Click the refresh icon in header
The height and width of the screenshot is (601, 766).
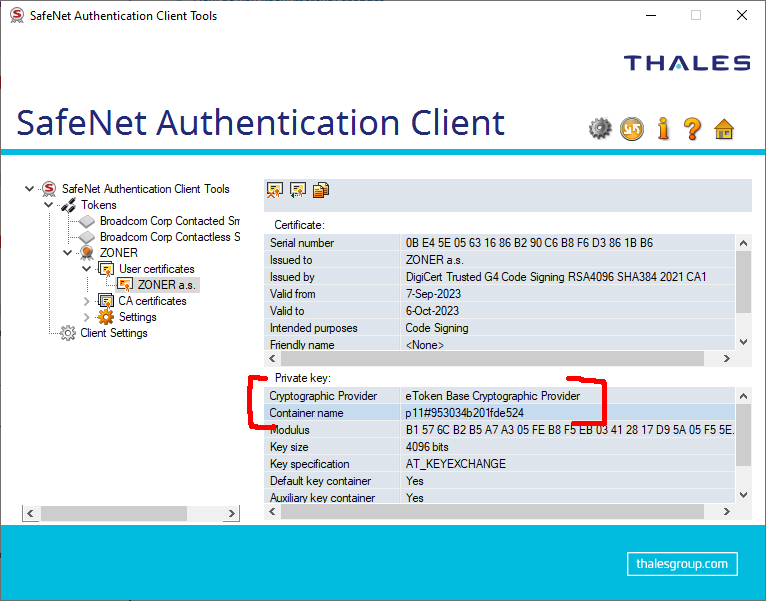tap(631, 128)
